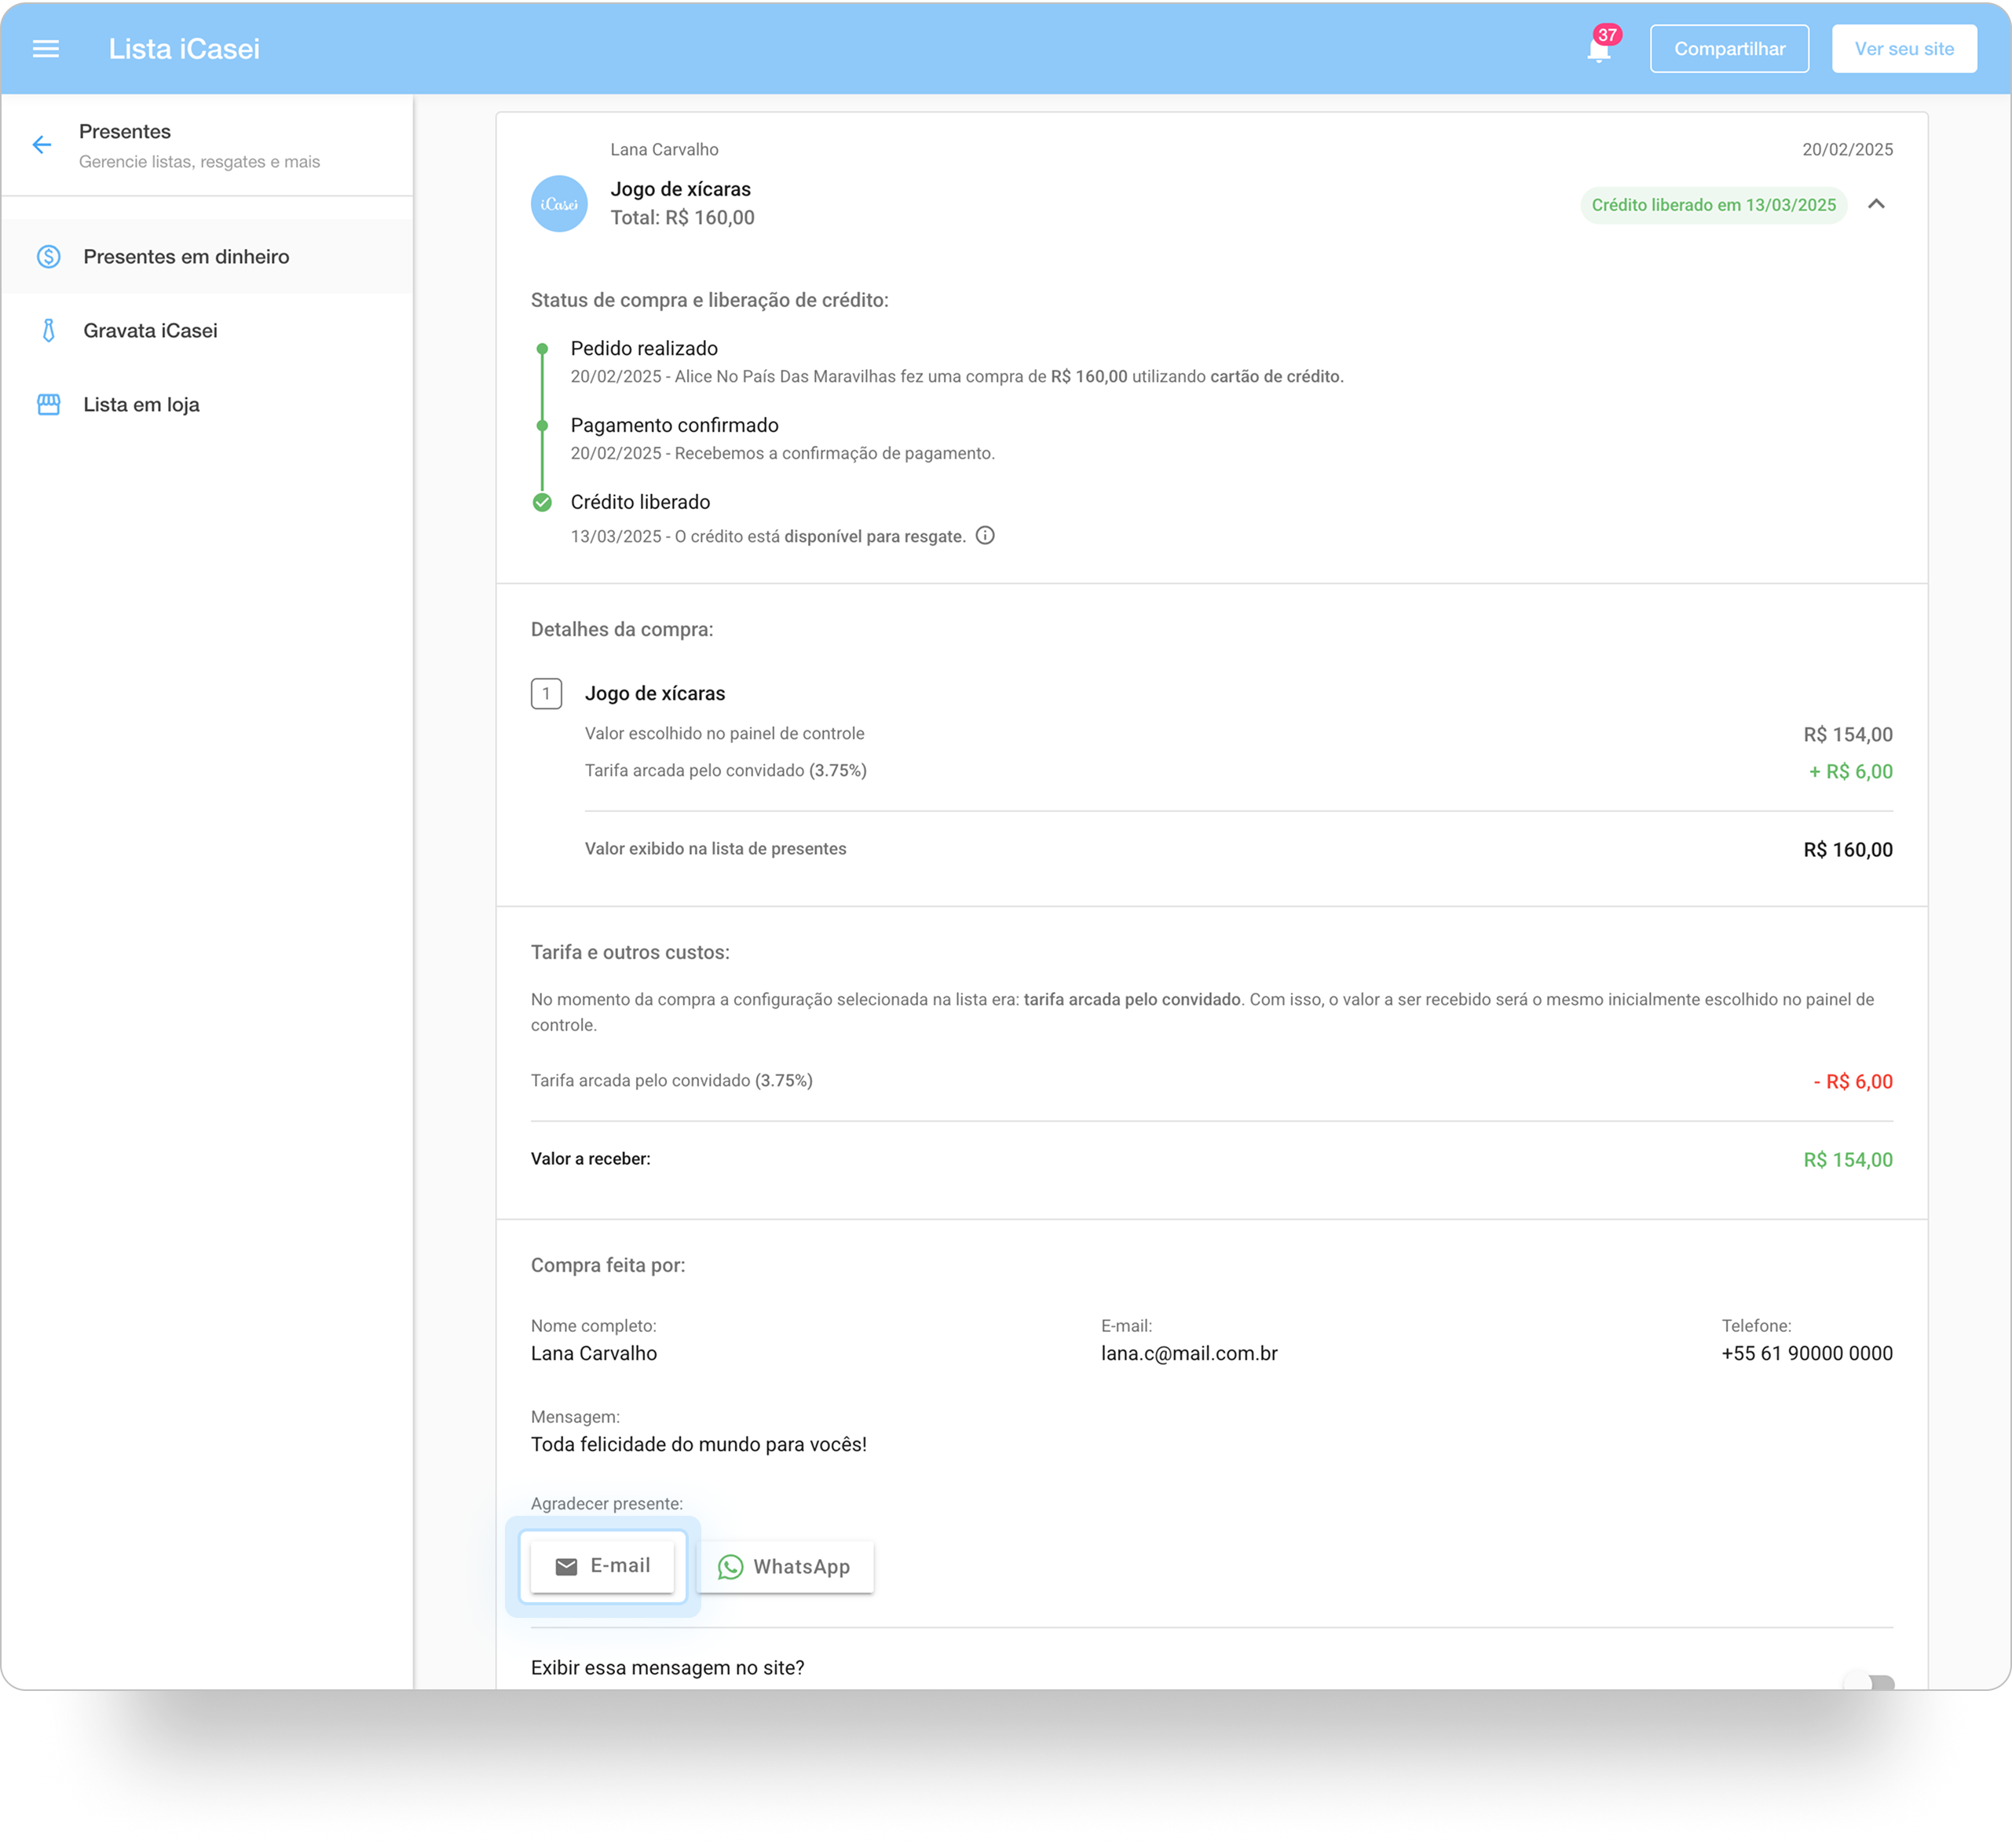The width and height of the screenshot is (2012, 1848).
Task: Click the Crédito liberado em 13/03/2025 badge
Action: [1713, 205]
